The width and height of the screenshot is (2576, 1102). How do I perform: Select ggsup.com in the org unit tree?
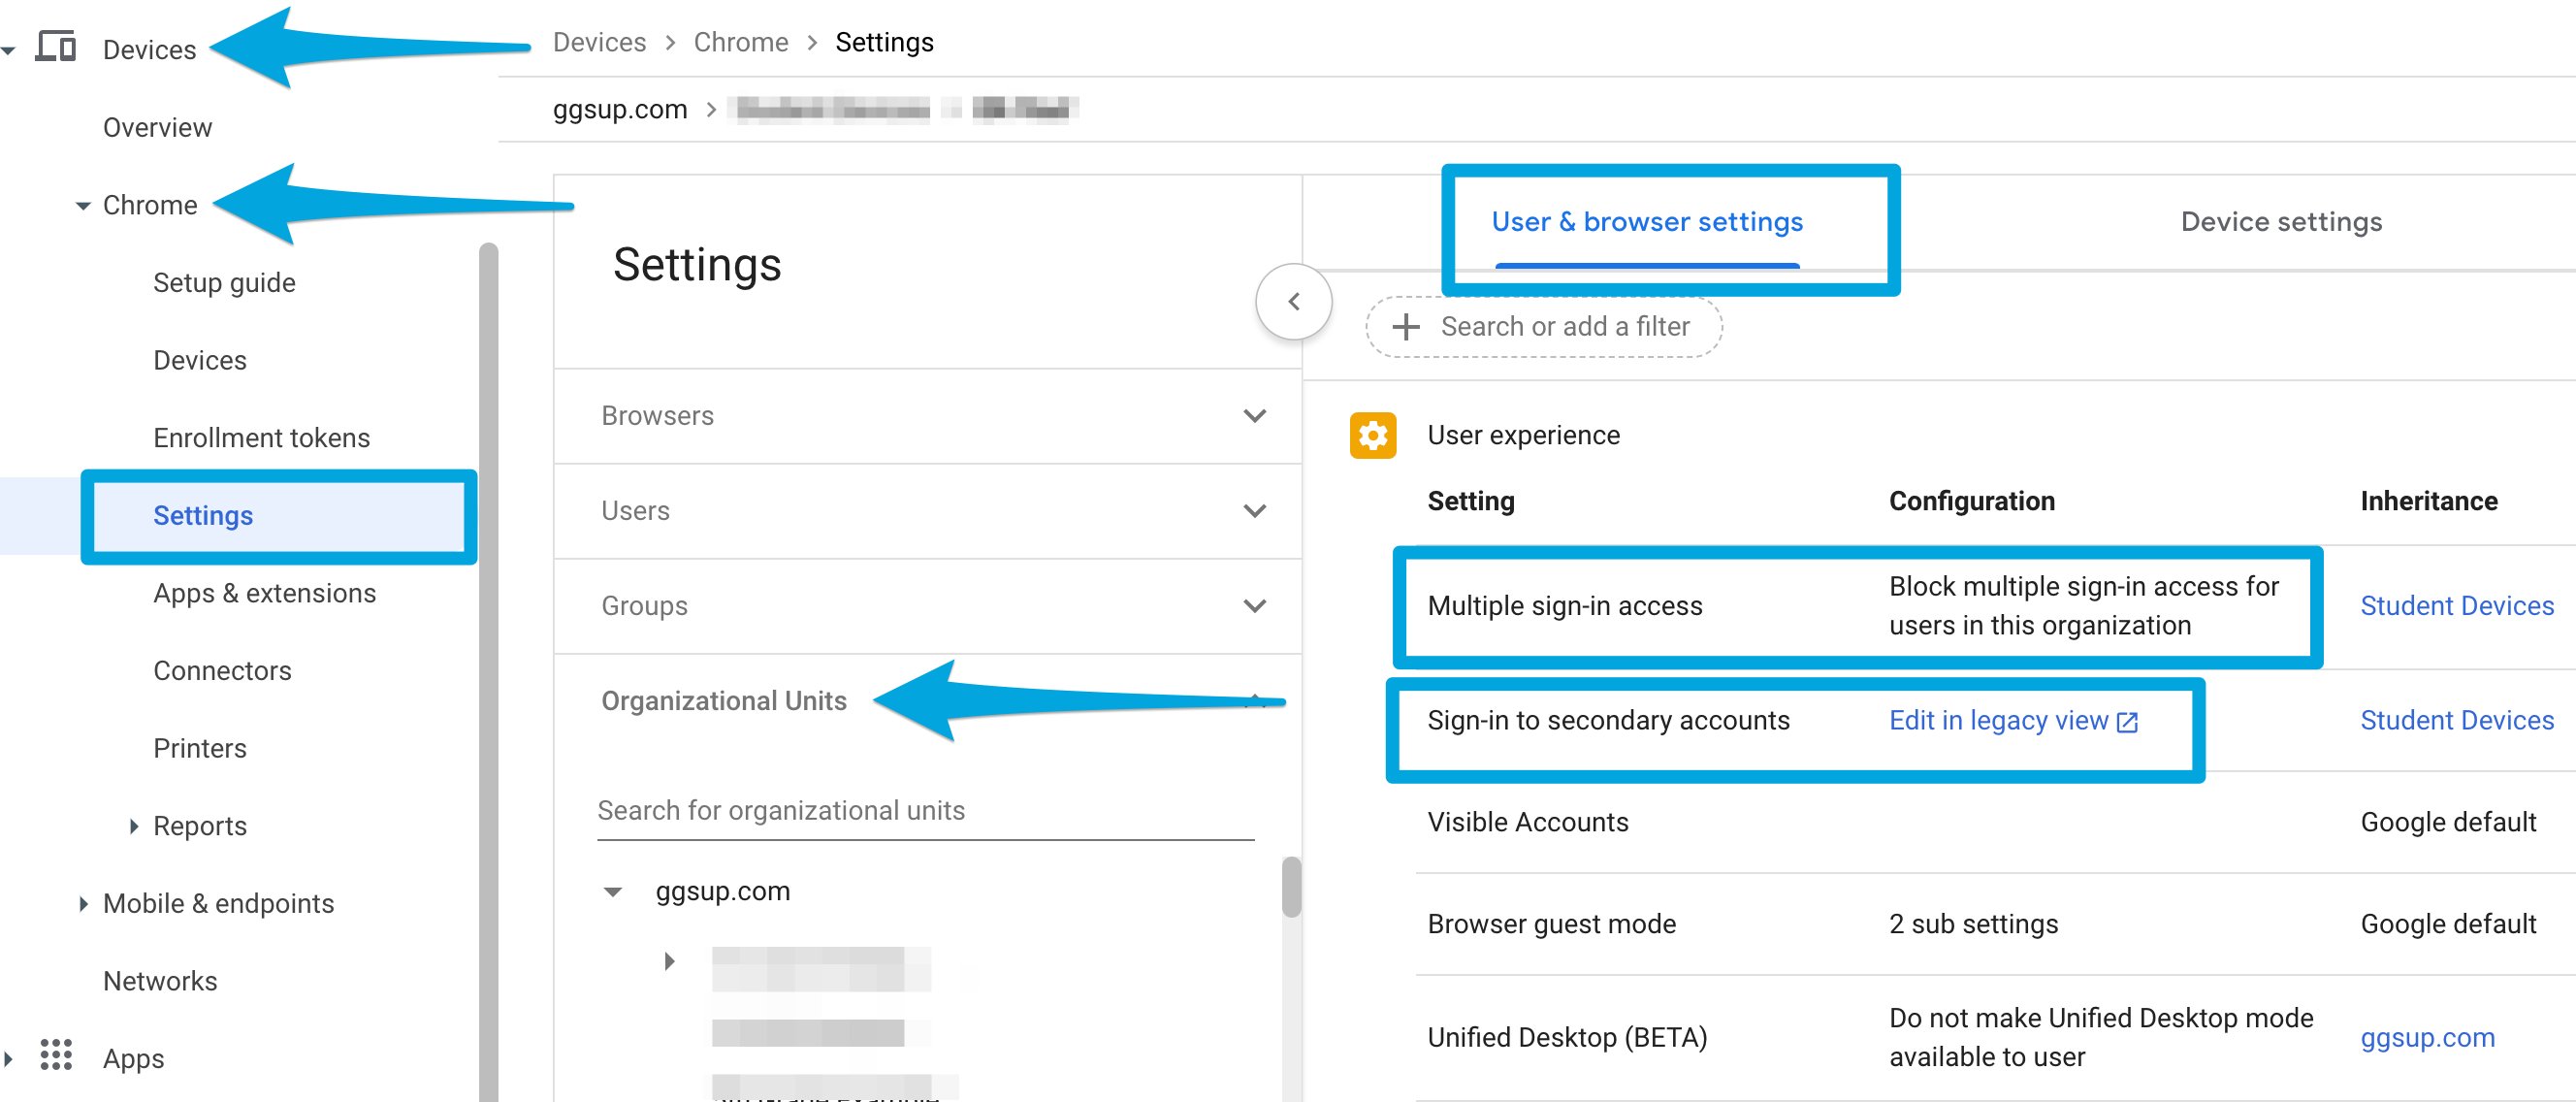(722, 891)
